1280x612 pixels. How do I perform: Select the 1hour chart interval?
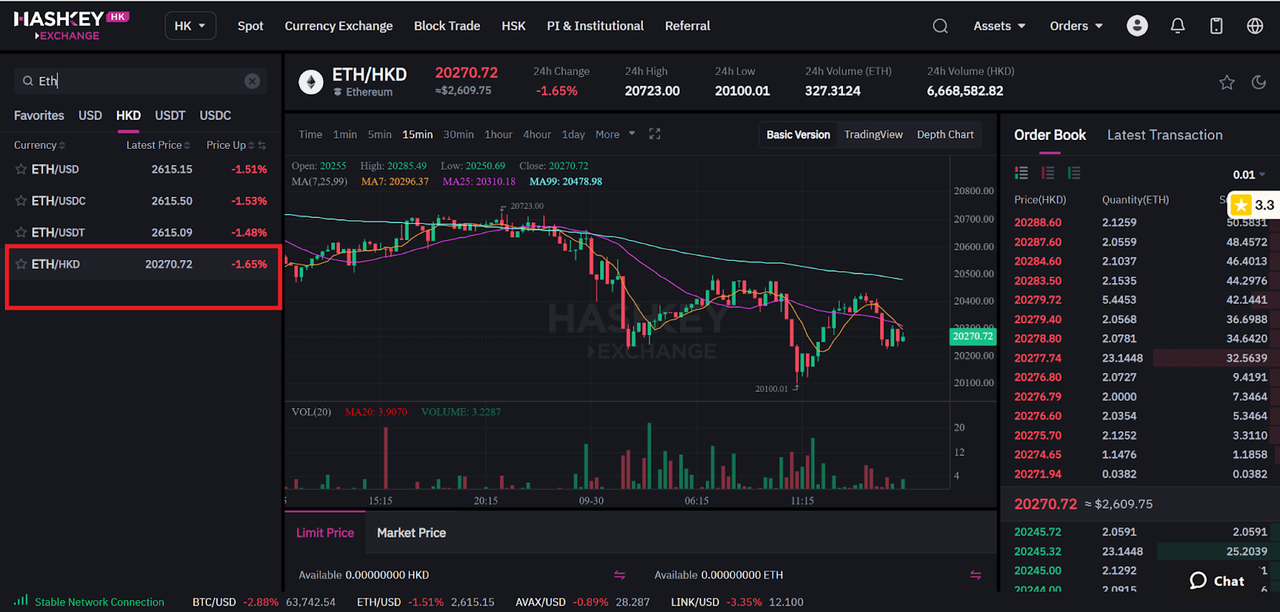click(498, 134)
